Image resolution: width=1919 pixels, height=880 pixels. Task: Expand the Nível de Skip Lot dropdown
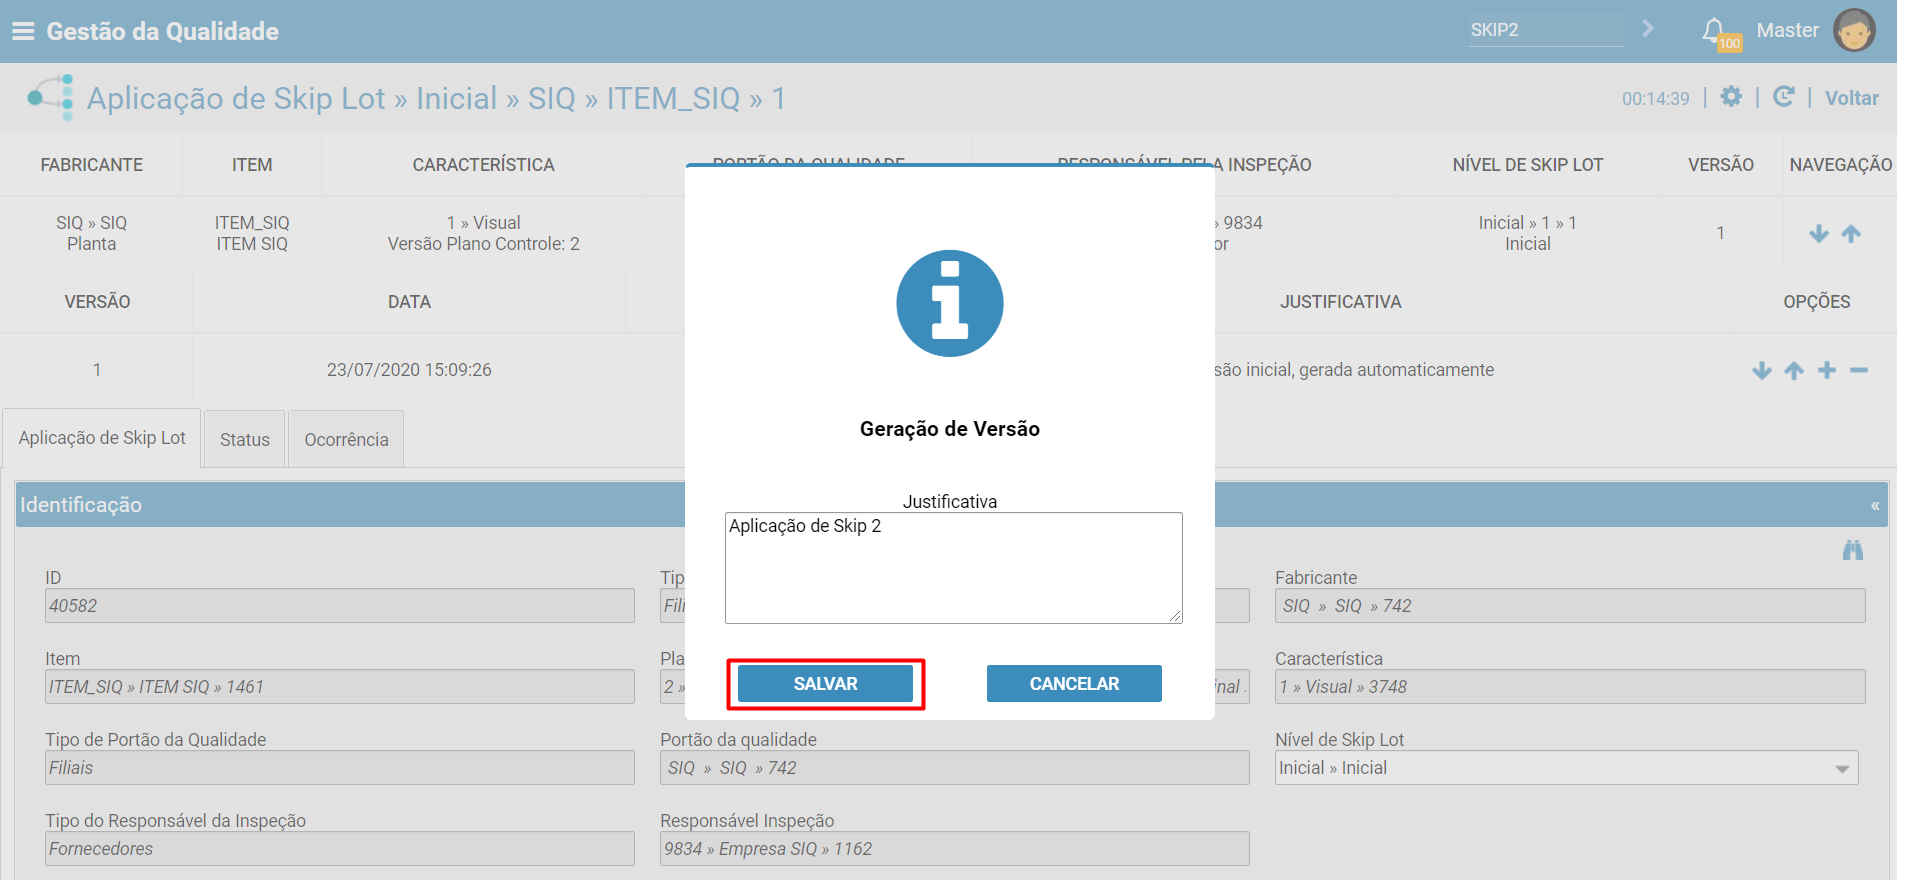point(1841,768)
